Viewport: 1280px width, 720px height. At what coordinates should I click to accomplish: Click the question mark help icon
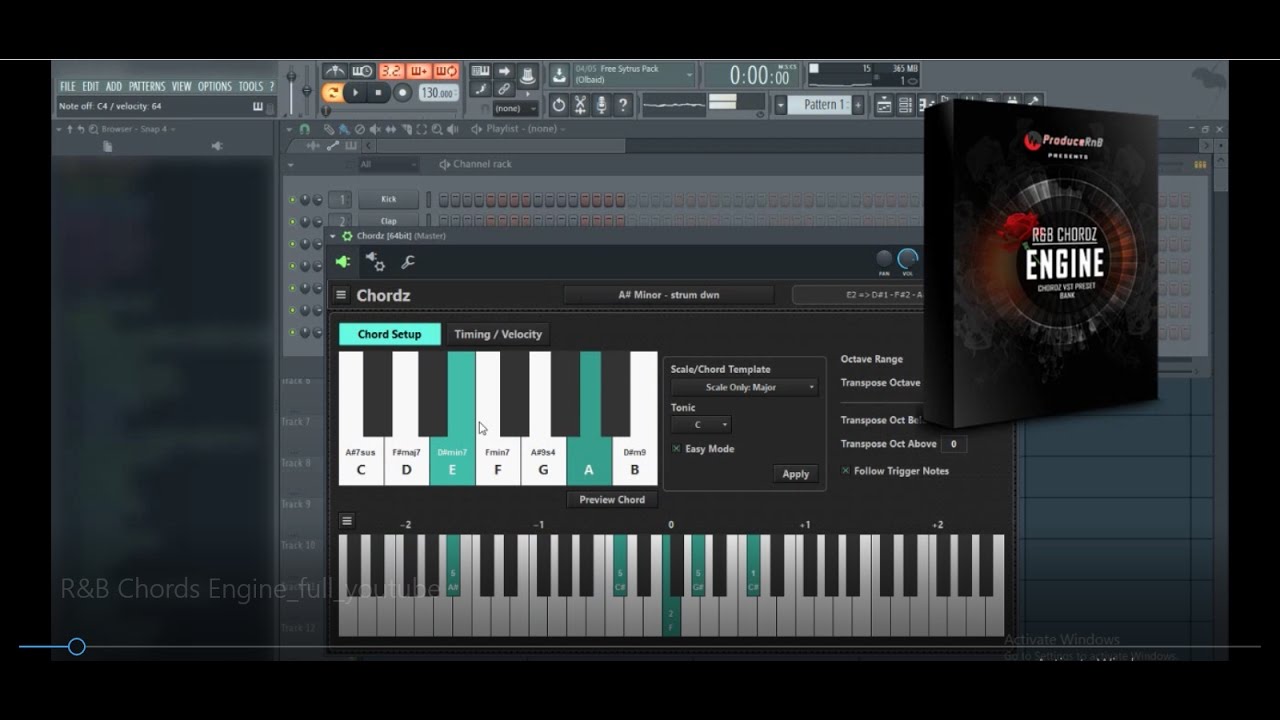coord(623,105)
